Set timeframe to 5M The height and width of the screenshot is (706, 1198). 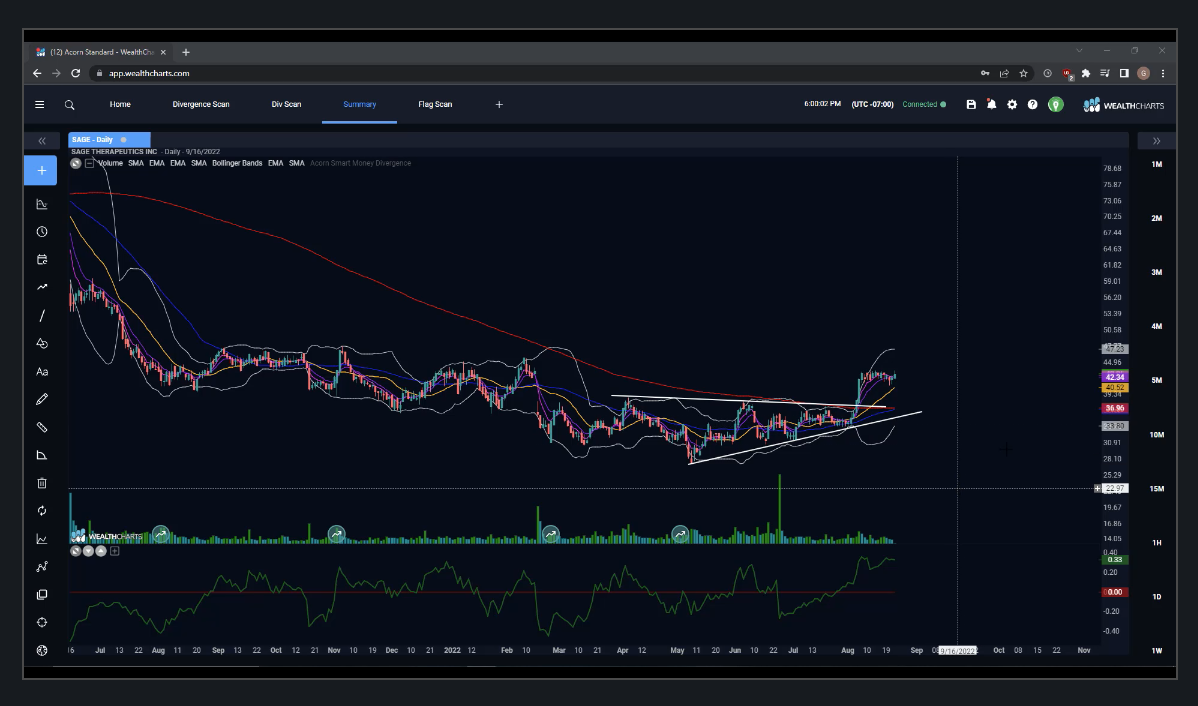click(x=1157, y=381)
